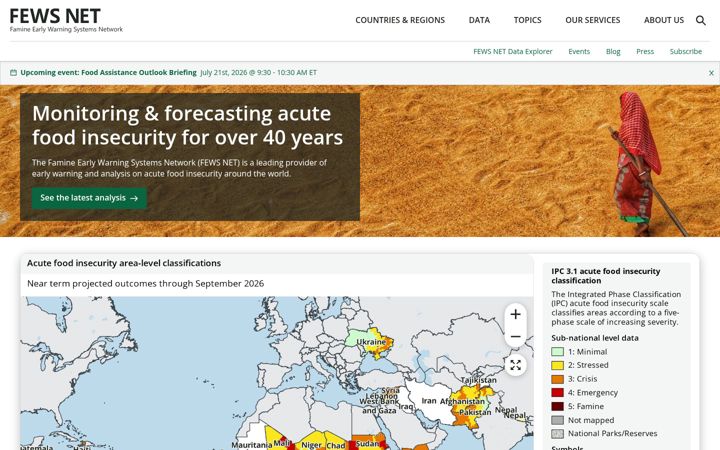Go to FEWS NET Data Explorer

(512, 51)
